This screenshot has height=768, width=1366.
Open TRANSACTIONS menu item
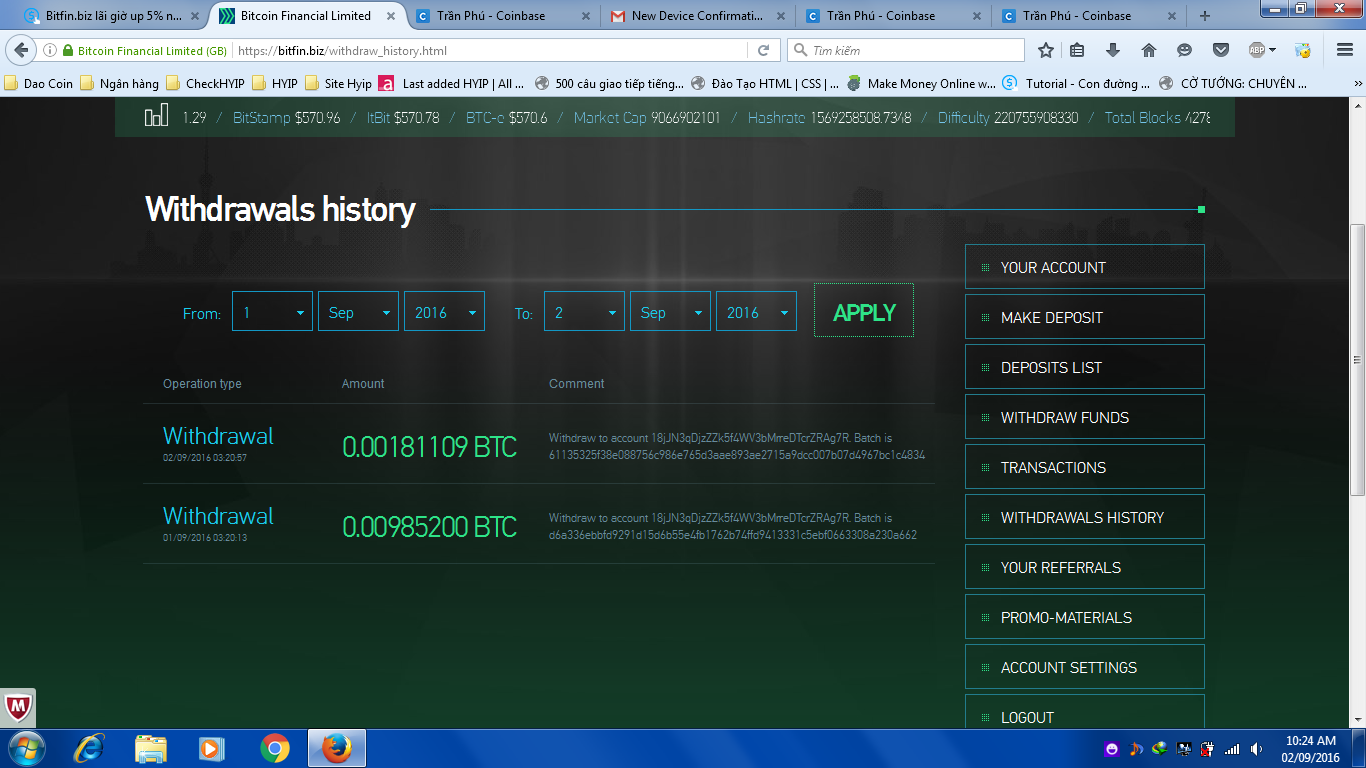pyautogui.click(x=1085, y=467)
